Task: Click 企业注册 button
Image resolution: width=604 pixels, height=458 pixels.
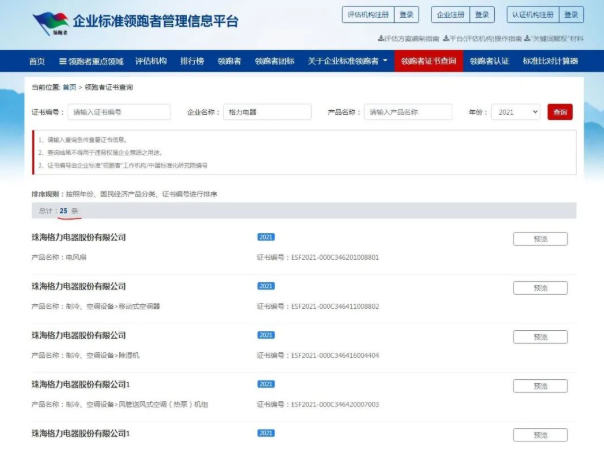Action: (450, 15)
